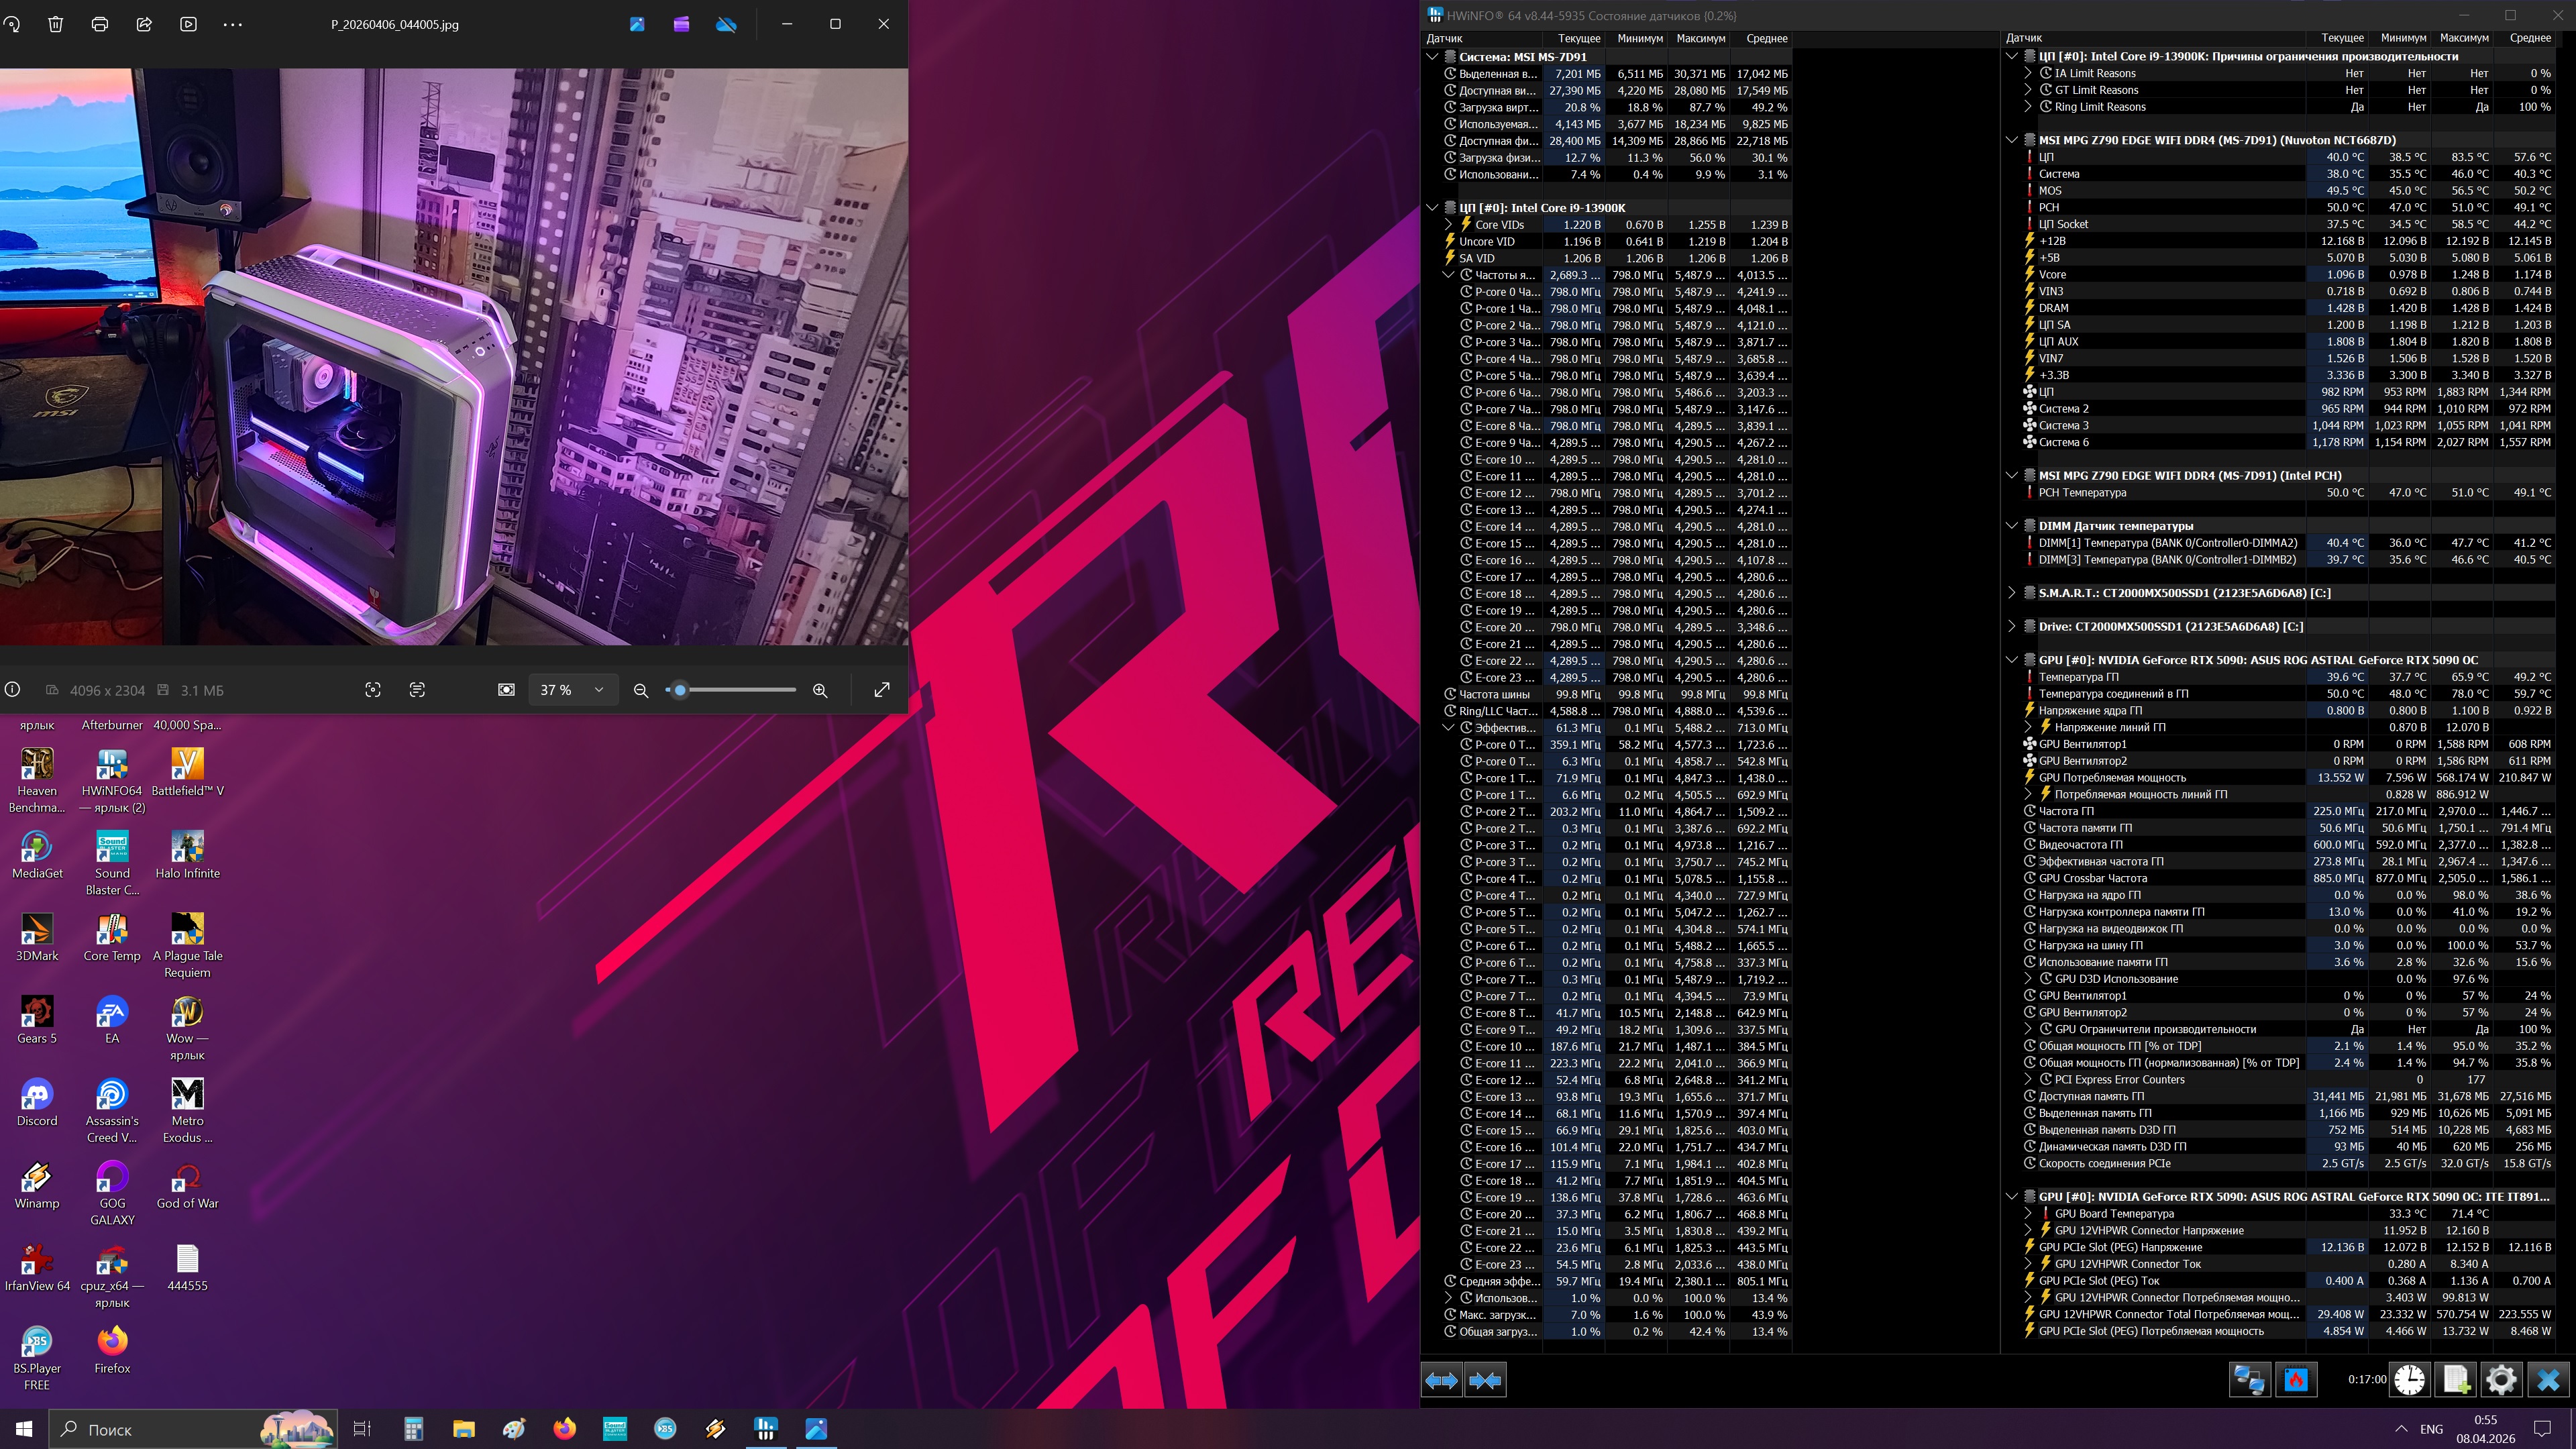The width and height of the screenshot is (2576, 1449).
Task: Click the reset clock icon in HWiNFO
Action: [x=2409, y=1380]
